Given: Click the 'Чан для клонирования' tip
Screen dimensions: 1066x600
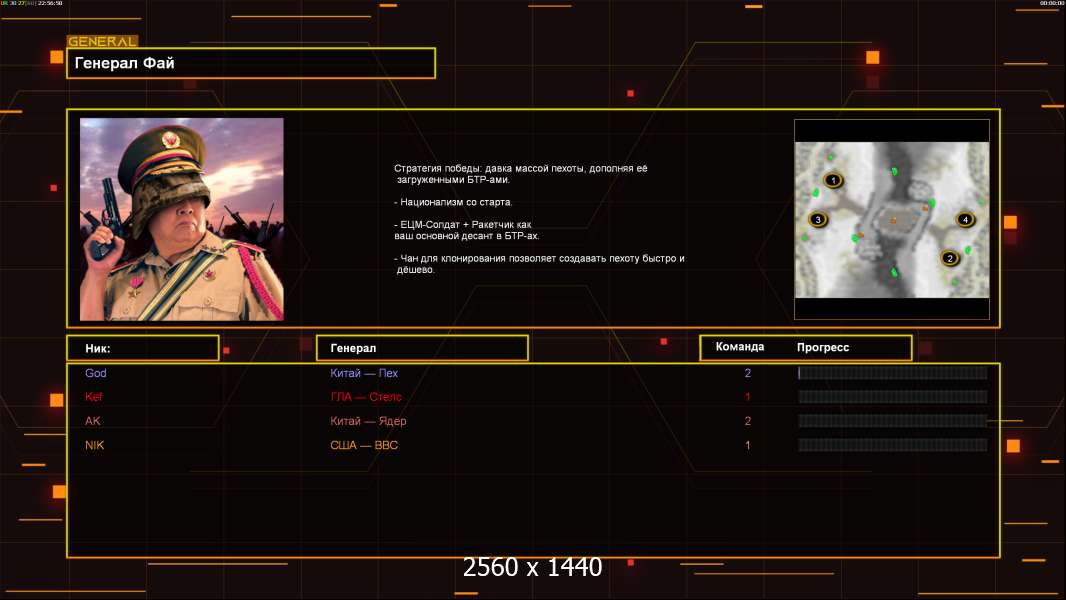Looking at the screenshot, I should click(x=539, y=264).
